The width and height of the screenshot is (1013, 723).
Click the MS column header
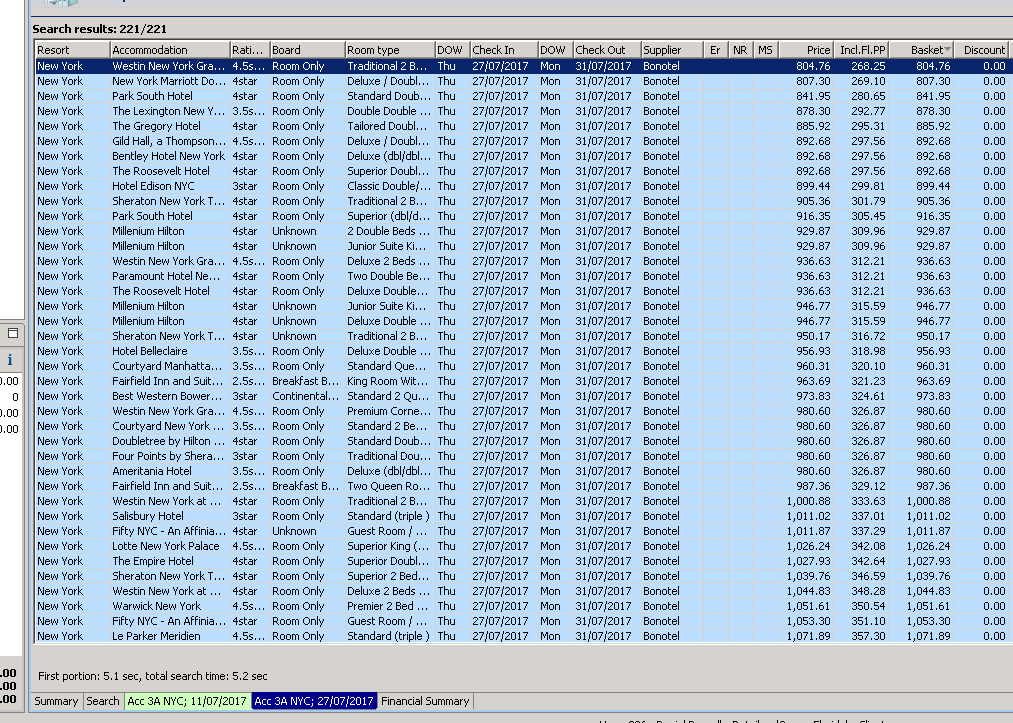click(766, 50)
